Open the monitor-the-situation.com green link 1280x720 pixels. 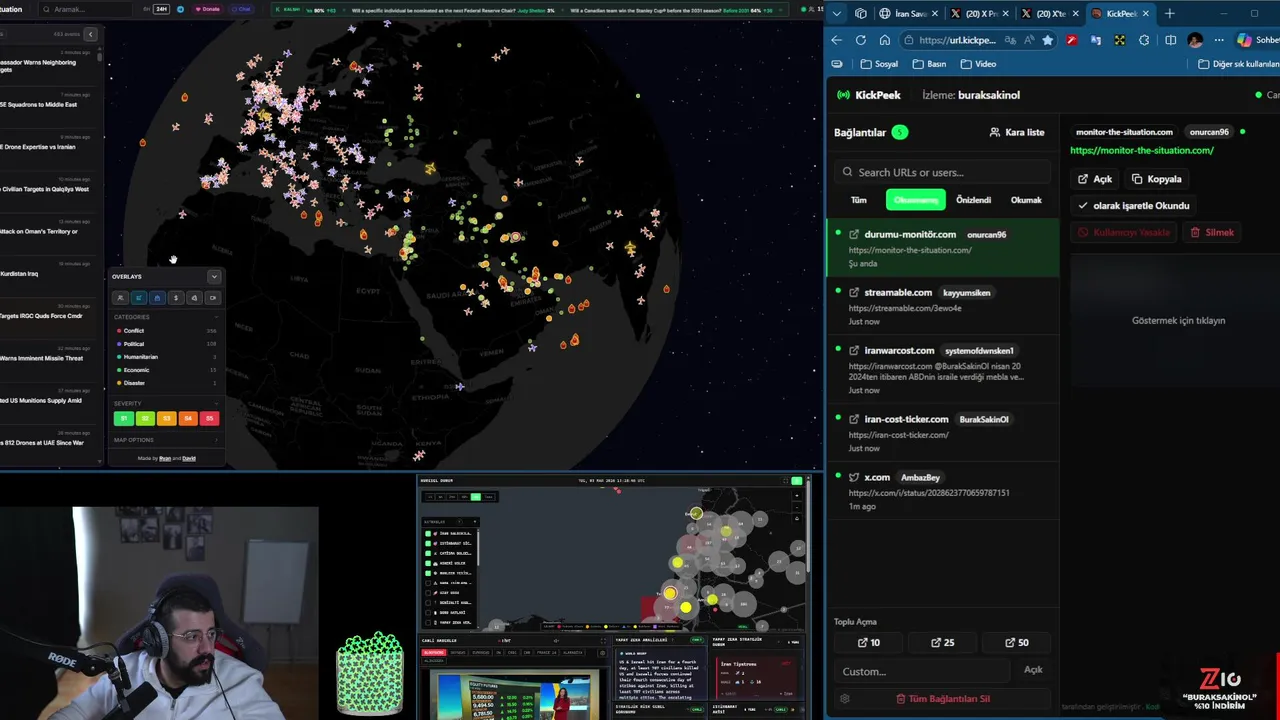[1142, 150]
